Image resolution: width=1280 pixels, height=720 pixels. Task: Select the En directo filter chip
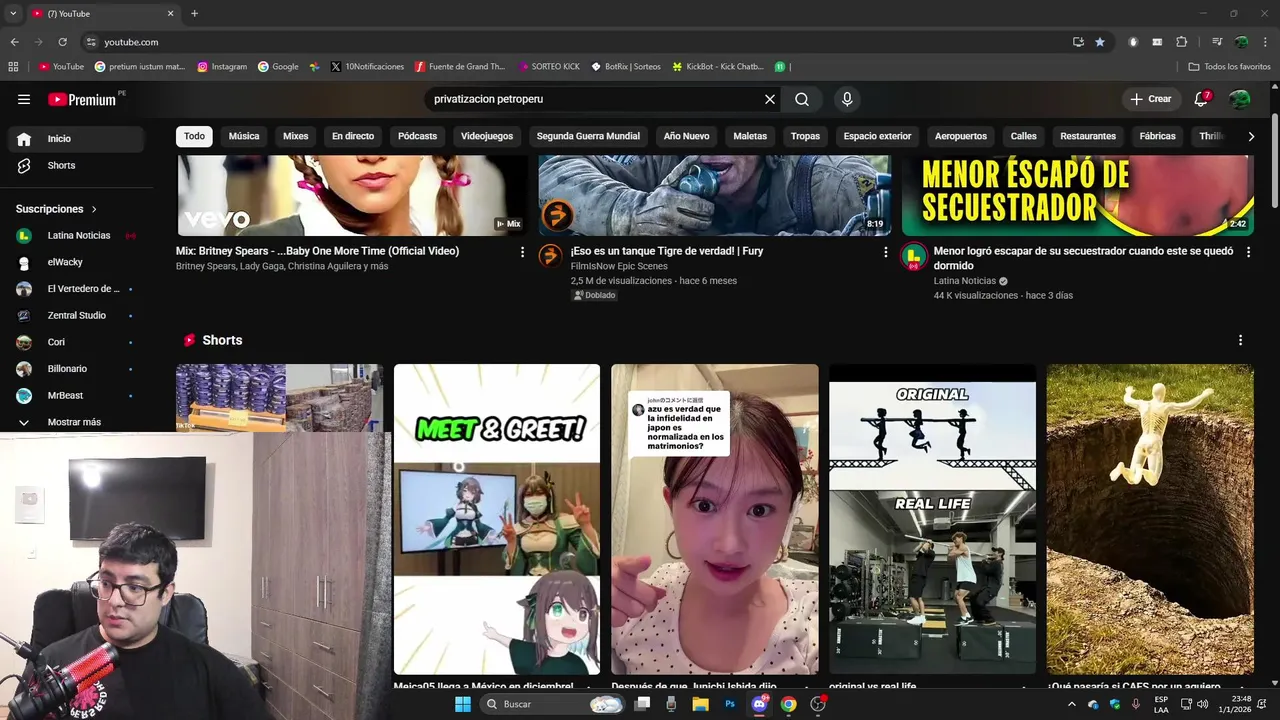353,136
